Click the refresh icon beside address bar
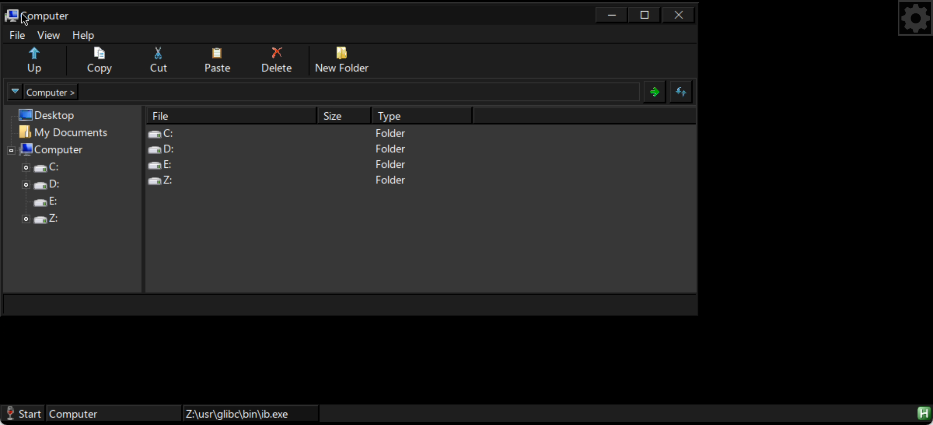 pyautogui.click(x=681, y=92)
